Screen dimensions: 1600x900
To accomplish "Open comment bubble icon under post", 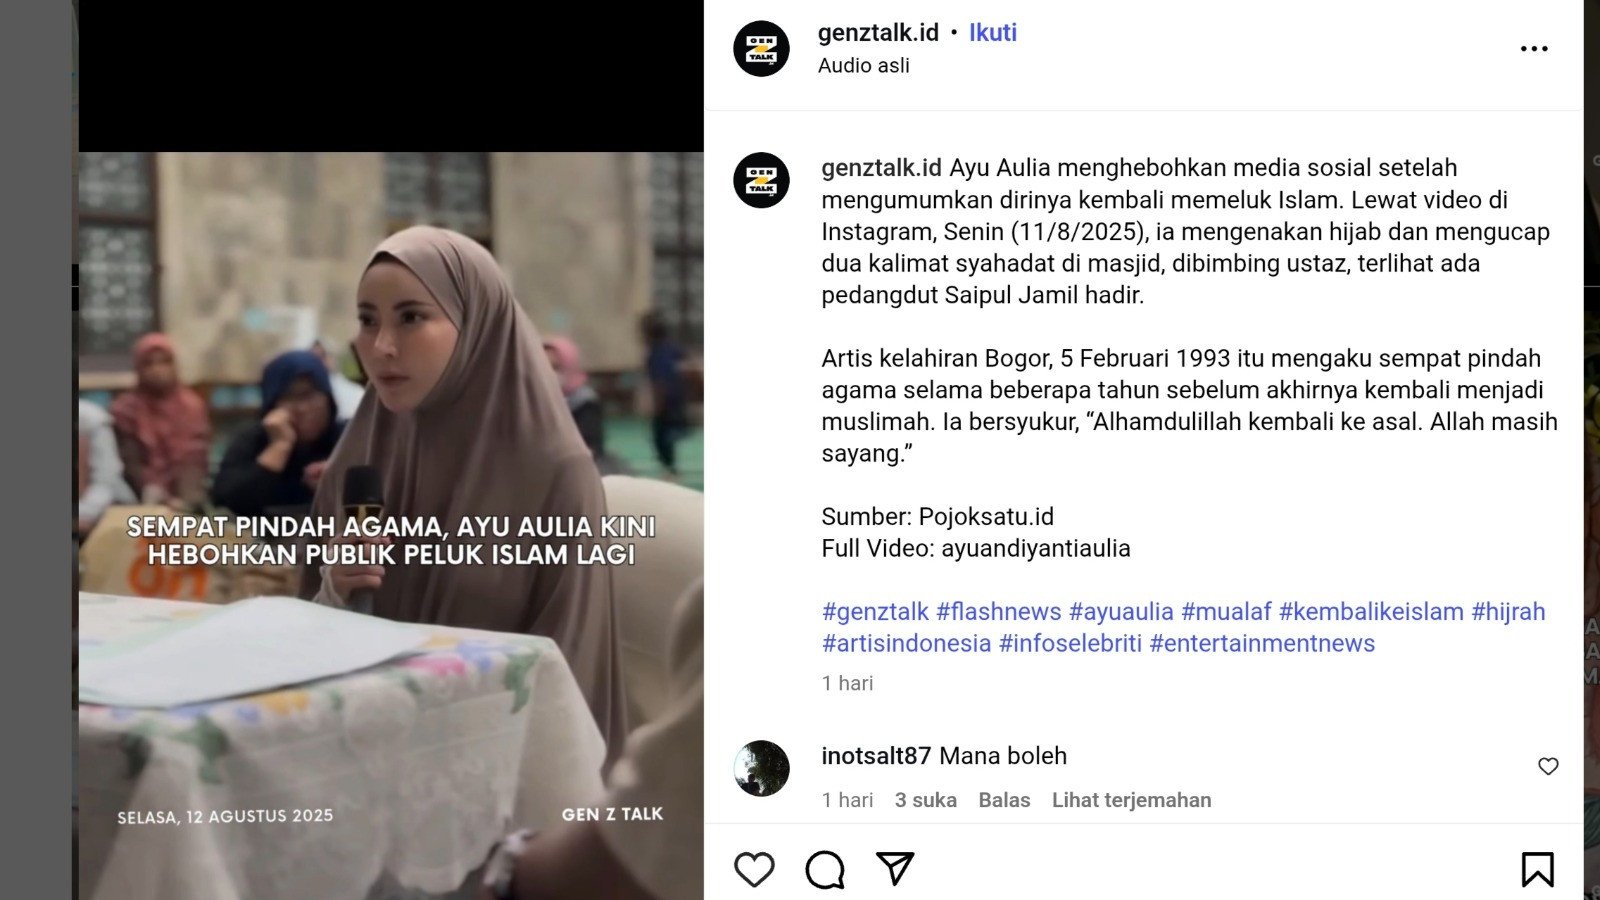I will [825, 869].
